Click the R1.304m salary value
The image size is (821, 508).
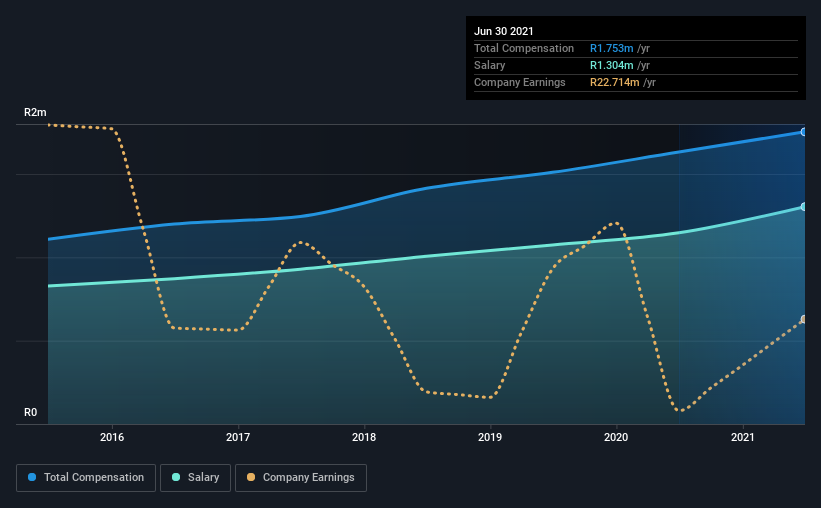point(612,65)
